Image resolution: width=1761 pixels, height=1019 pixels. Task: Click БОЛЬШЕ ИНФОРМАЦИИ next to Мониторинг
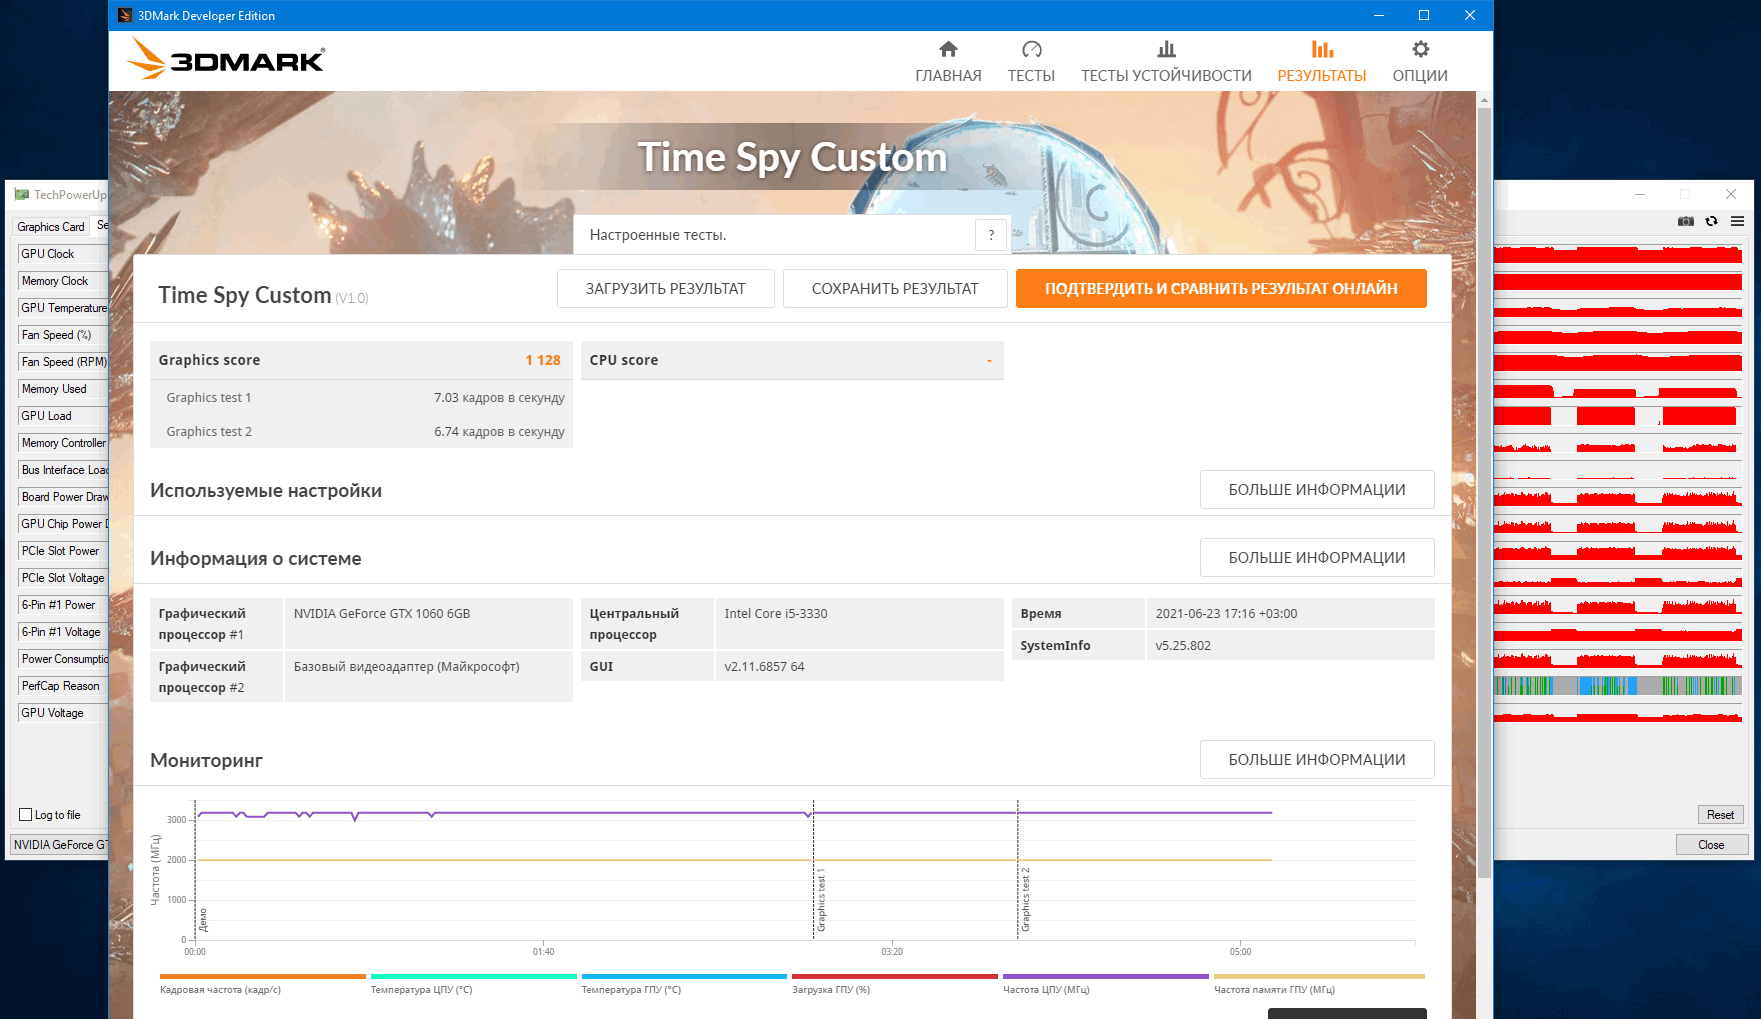1317,760
